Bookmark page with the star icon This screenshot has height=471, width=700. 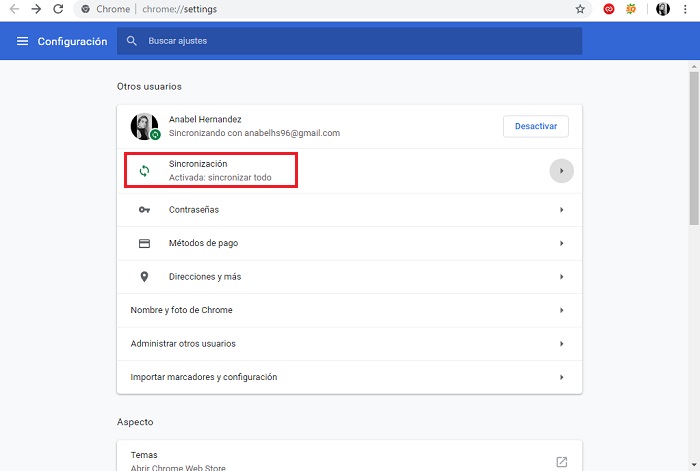[x=580, y=9]
